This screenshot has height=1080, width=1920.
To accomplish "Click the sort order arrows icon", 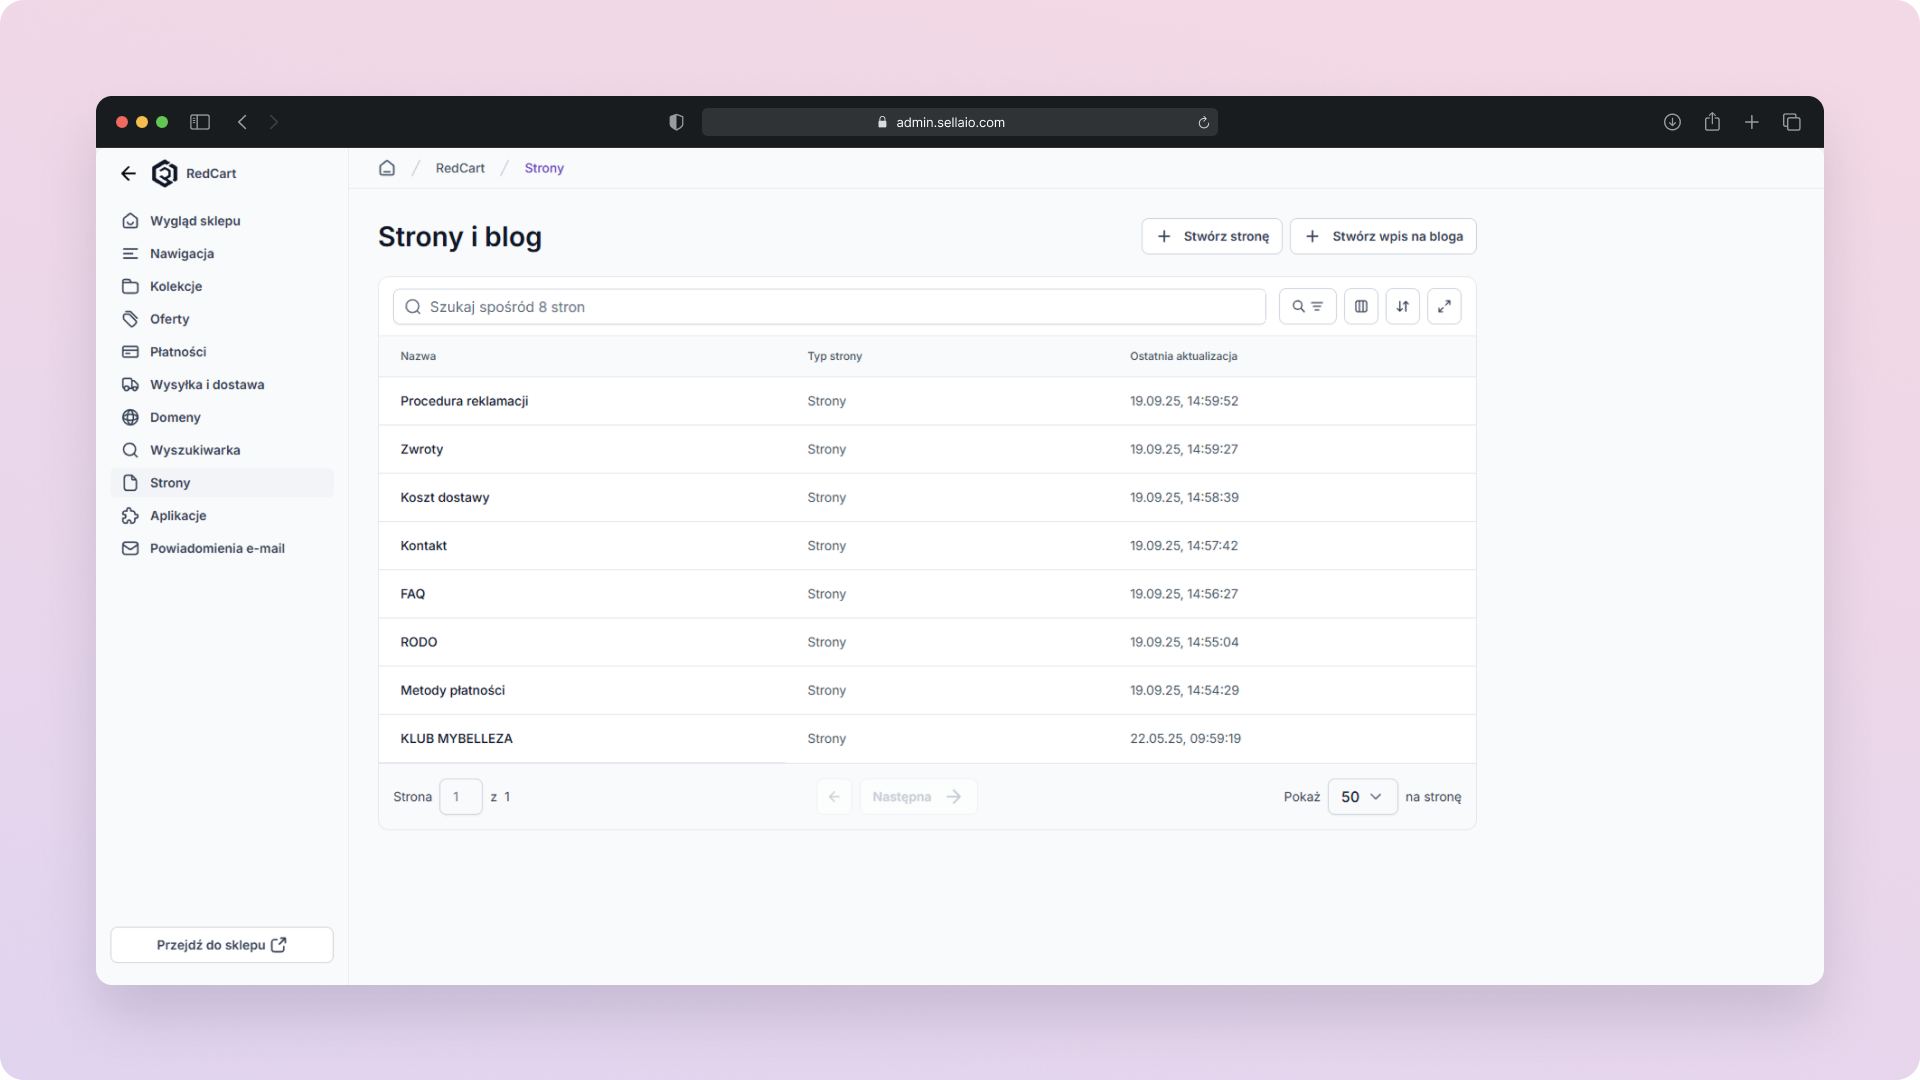I will pos(1402,307).
